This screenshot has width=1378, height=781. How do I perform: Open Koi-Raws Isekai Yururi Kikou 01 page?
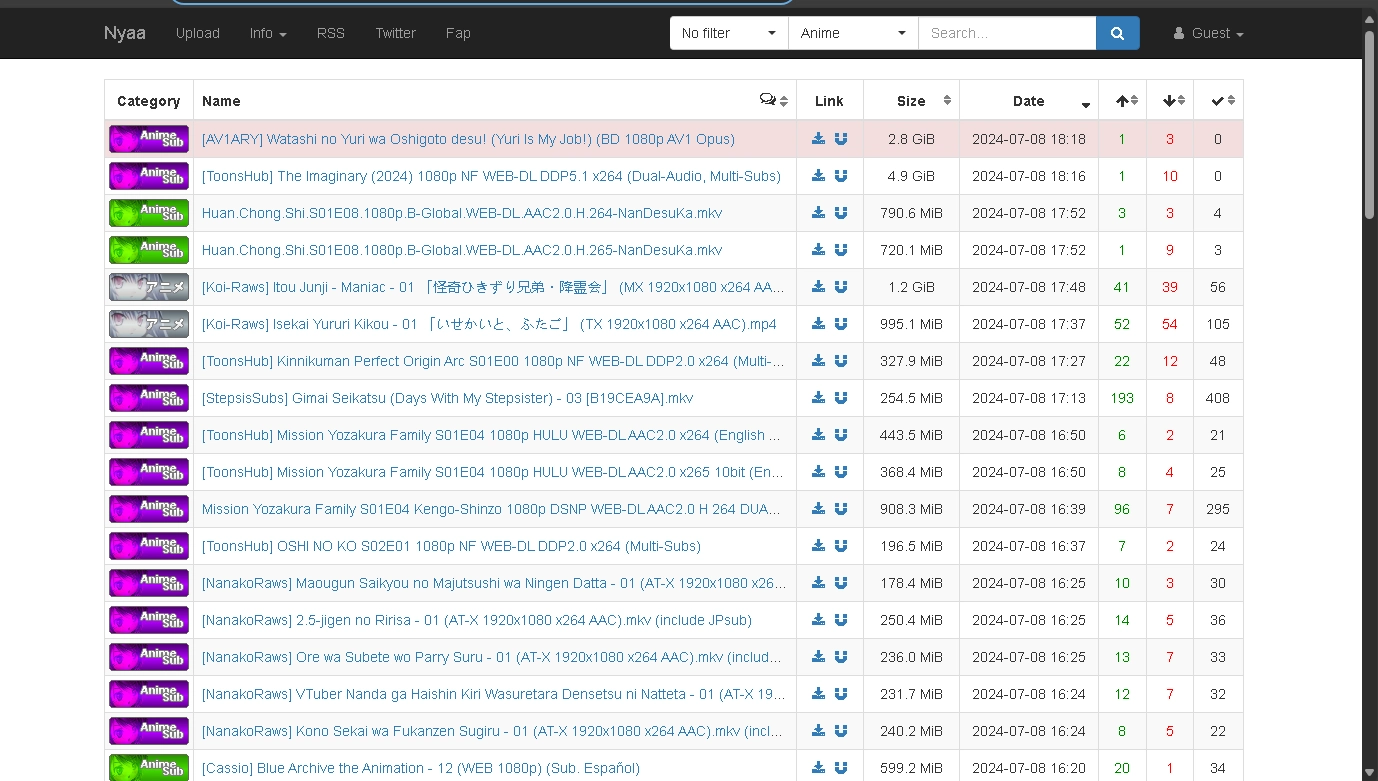click(489, 324)
